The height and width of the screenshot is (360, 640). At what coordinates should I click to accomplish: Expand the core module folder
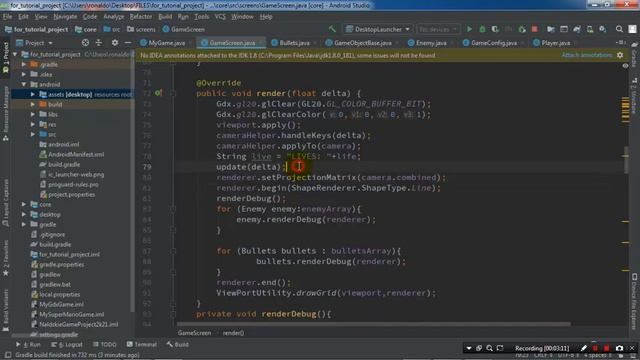[x=24, y=204]
